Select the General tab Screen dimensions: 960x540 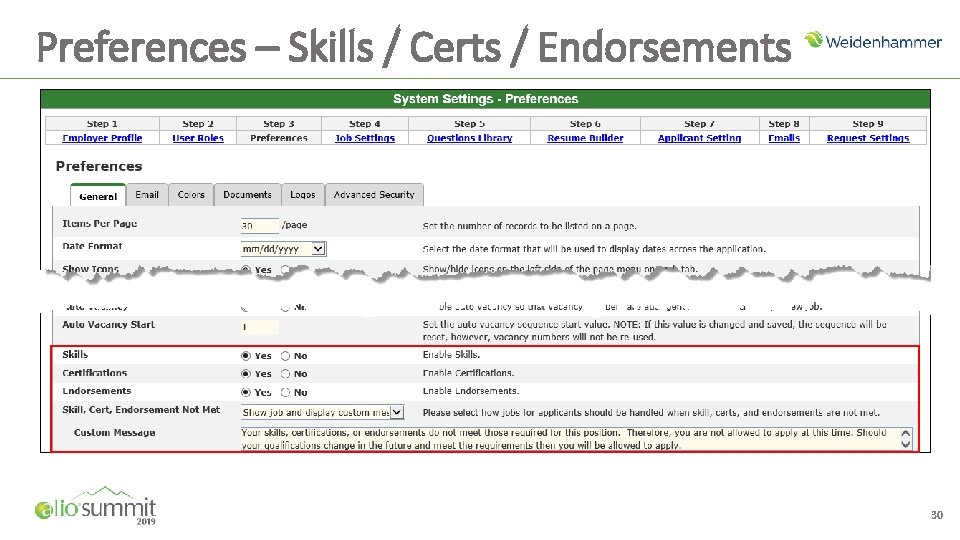point(98,195)
